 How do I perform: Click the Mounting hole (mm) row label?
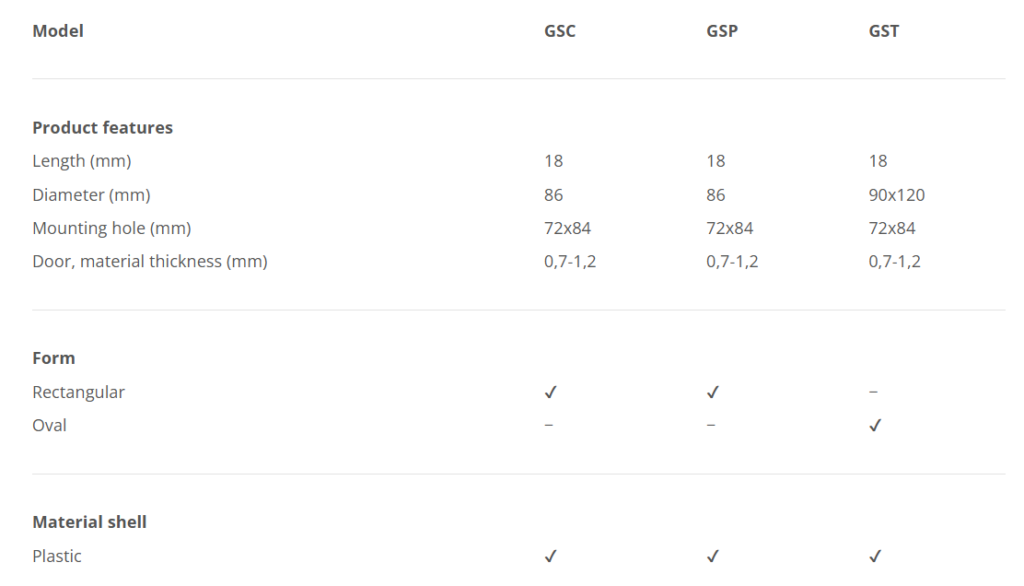[111, 228]
